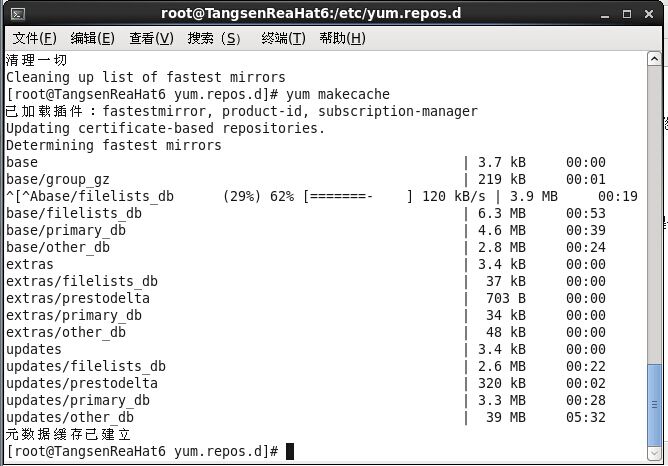Click the extras/prestodelta output line
Viewport: 668px width, 466px height.
point(78,298)
